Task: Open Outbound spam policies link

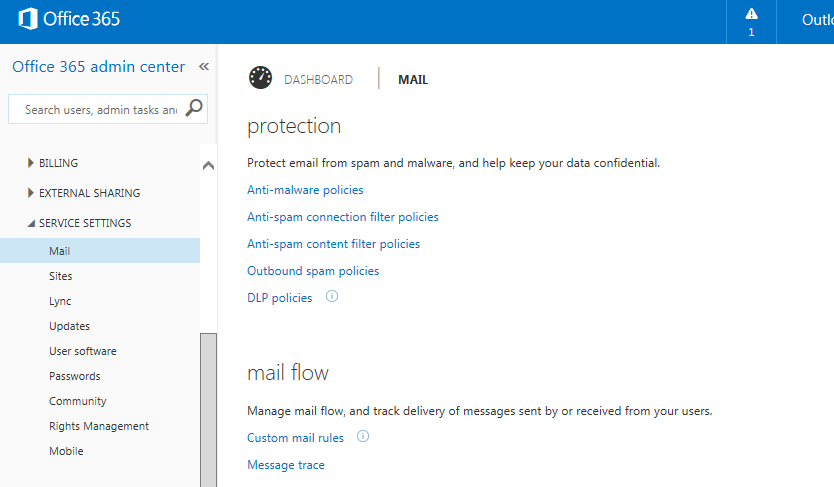Action: pos(313,271)
